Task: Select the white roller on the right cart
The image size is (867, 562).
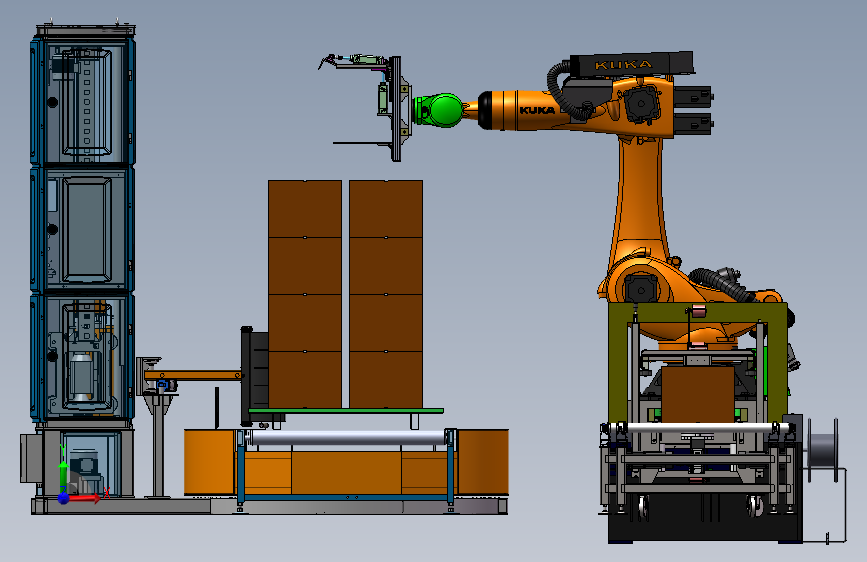Action: (698, 428)
